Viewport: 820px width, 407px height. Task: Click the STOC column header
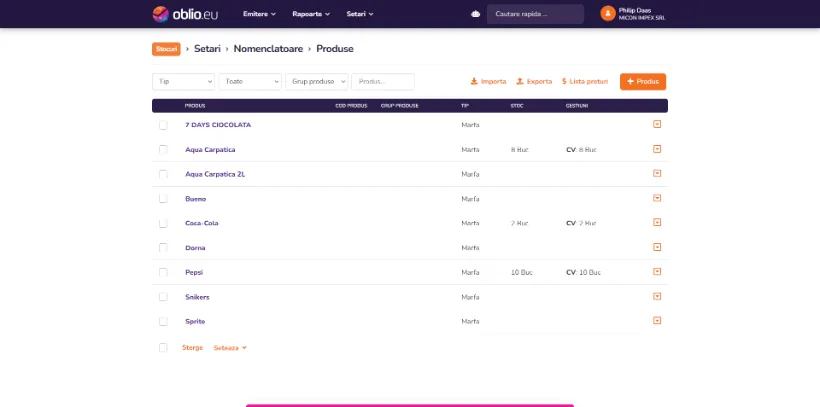517,106
